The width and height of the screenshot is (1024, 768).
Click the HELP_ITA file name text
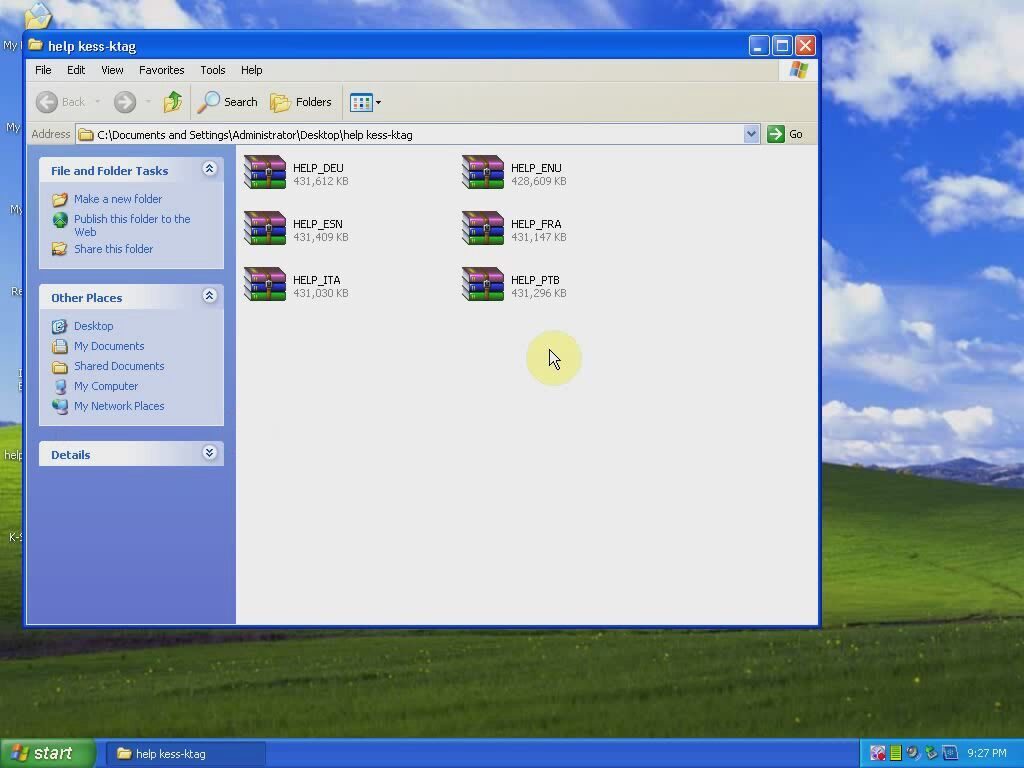point(317,280)
